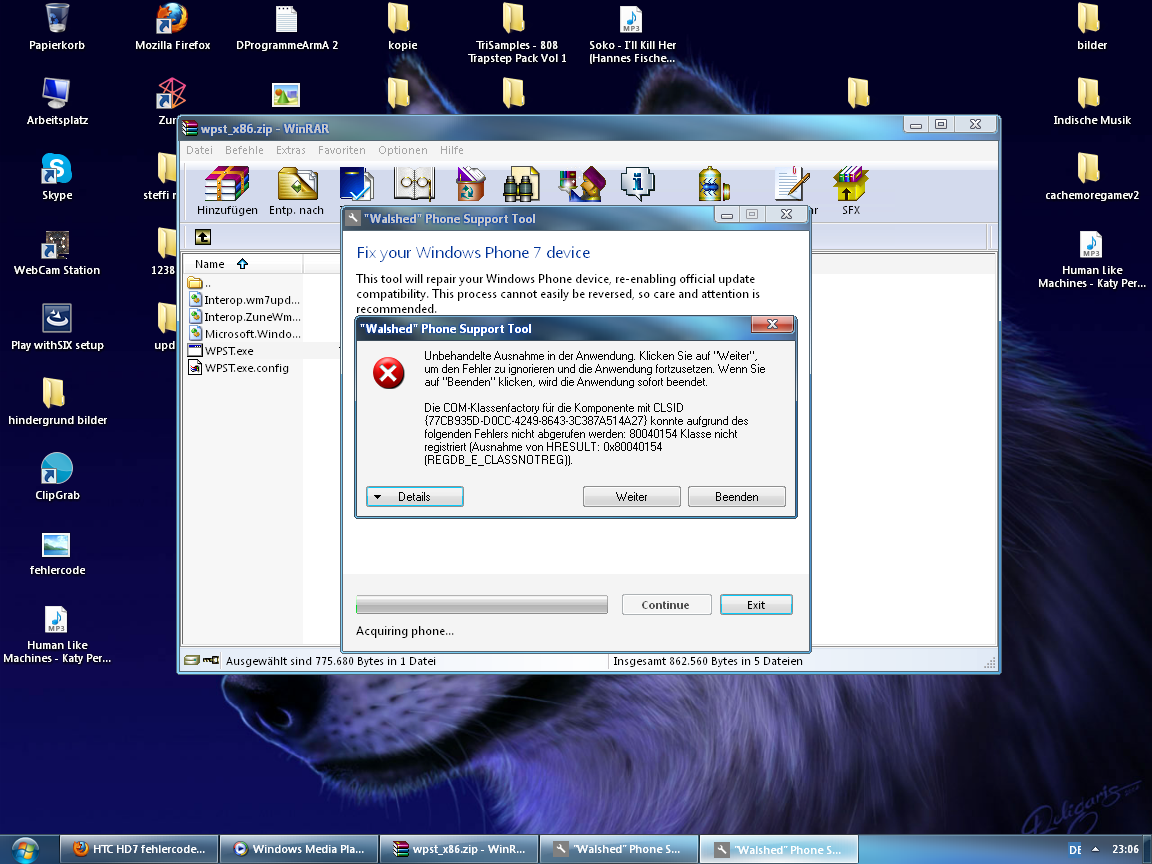Open the Datei menu in WinRAR

click(x=199, y=150)
